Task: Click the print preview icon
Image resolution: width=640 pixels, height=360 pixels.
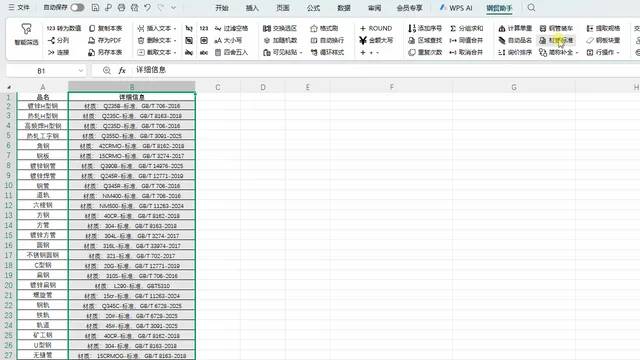Action: click(134, 7)
